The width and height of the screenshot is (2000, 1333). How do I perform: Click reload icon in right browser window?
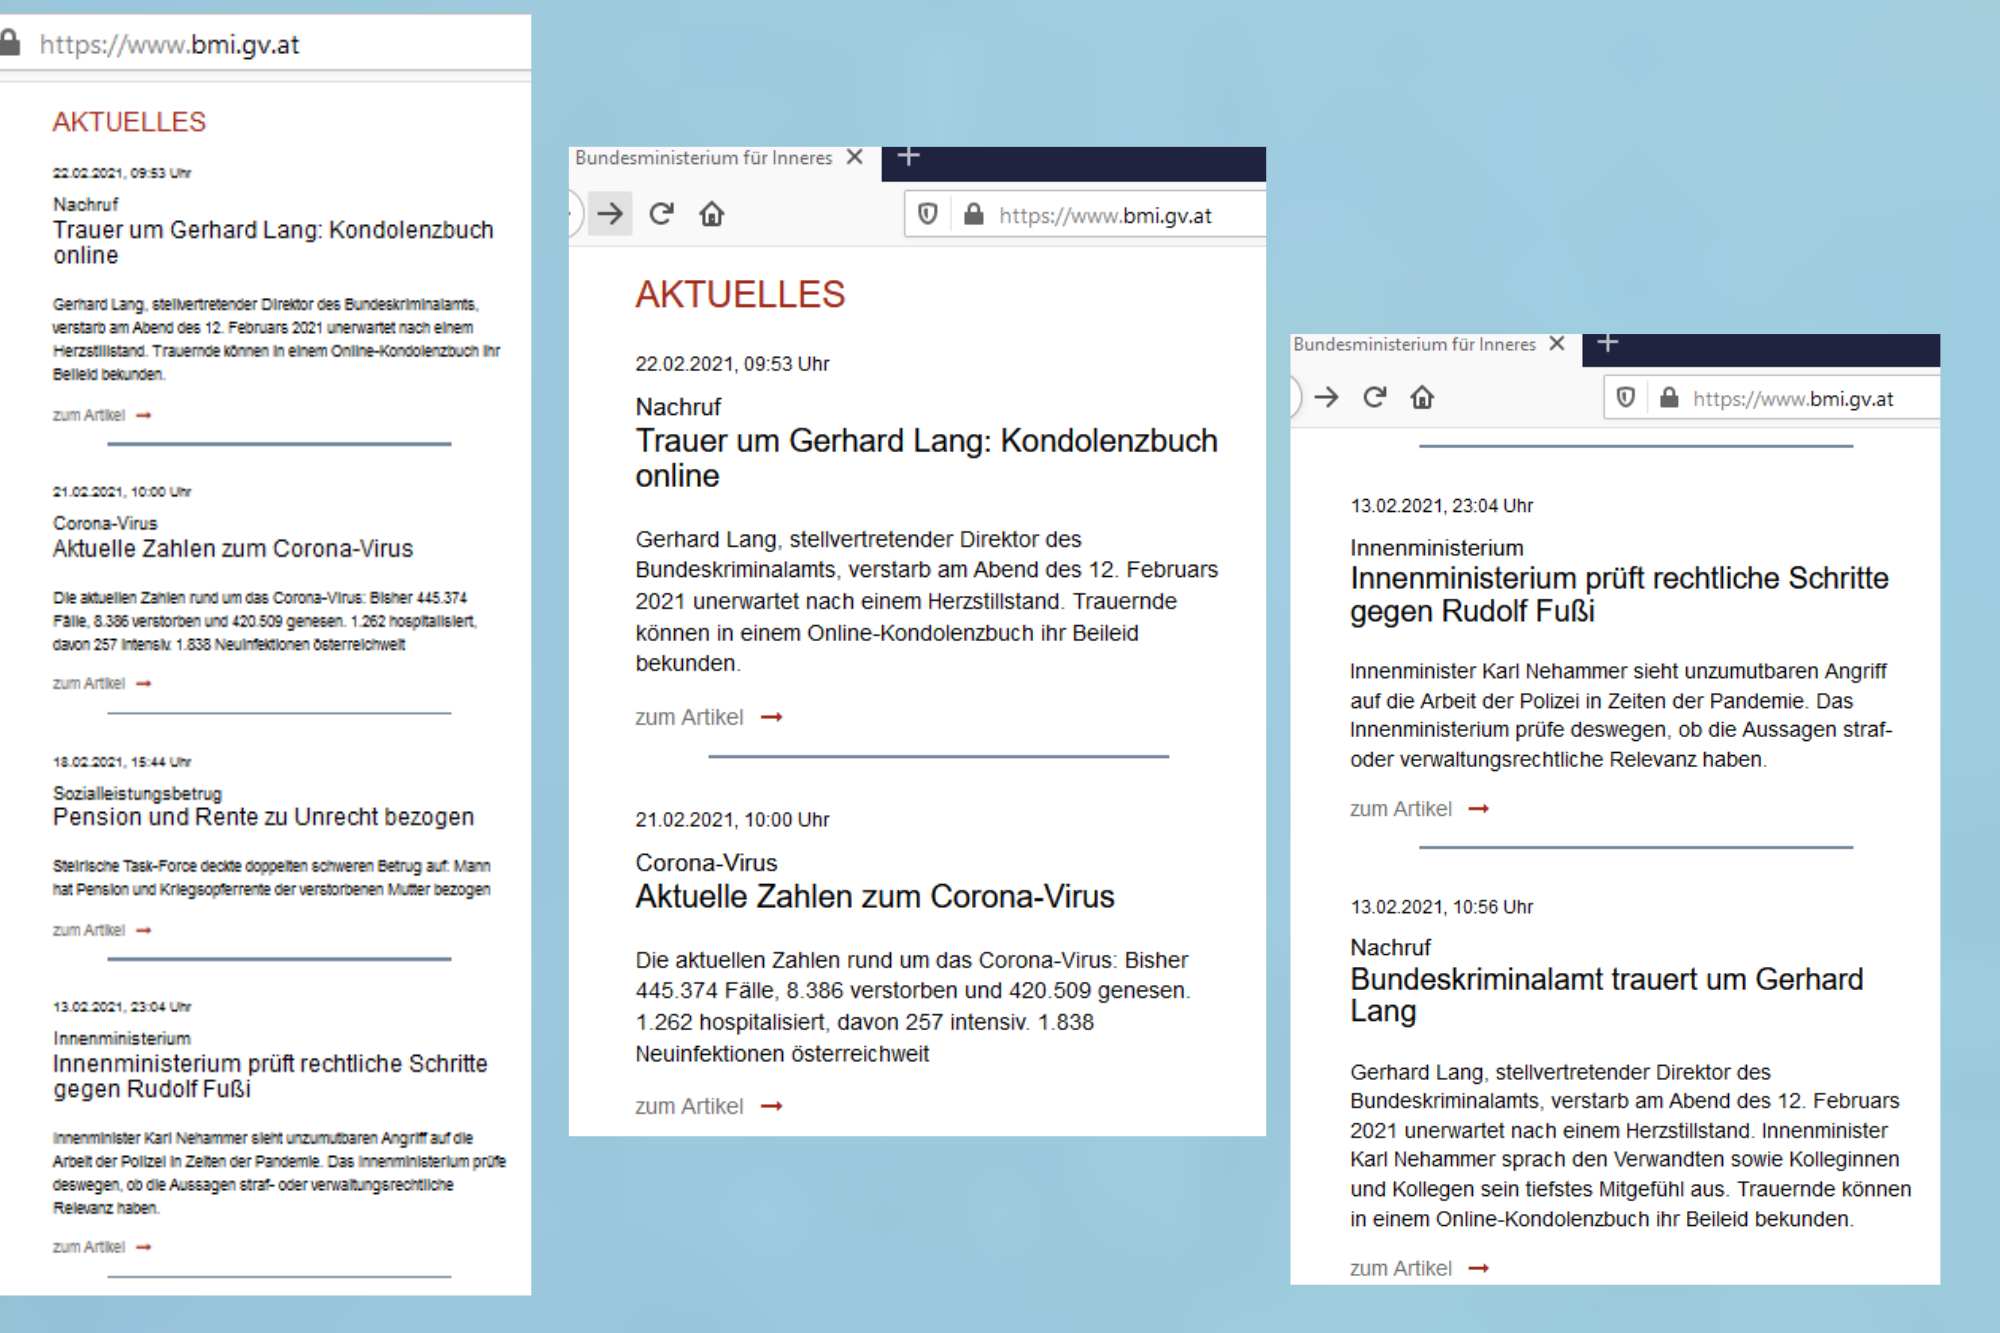pos(1374,398)
